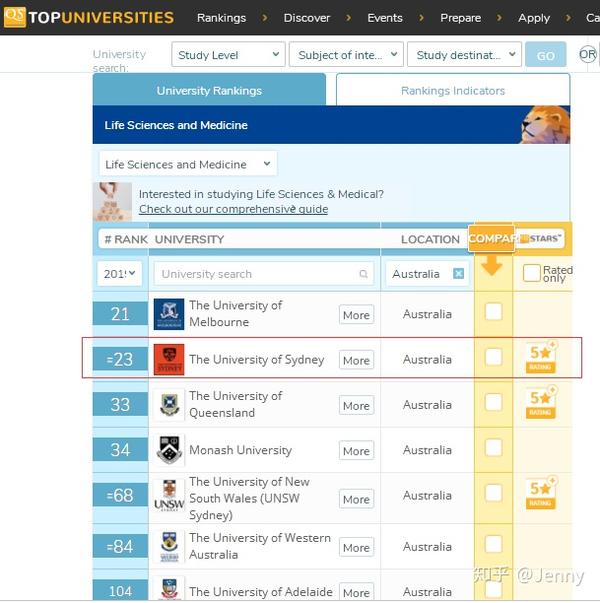
Task: Open The University of Melbourne link
Action: pyautogui.click(x=235, y=313)
